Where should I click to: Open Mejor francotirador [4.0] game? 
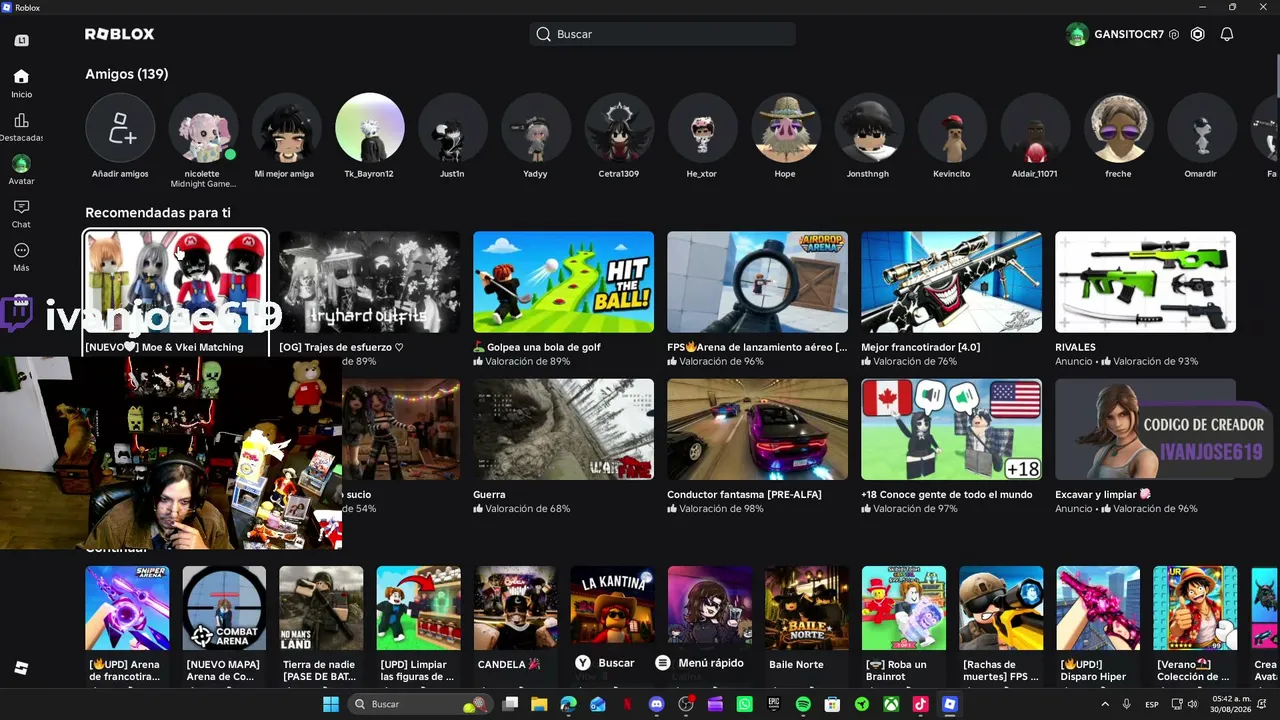click(x=951, y=282)
